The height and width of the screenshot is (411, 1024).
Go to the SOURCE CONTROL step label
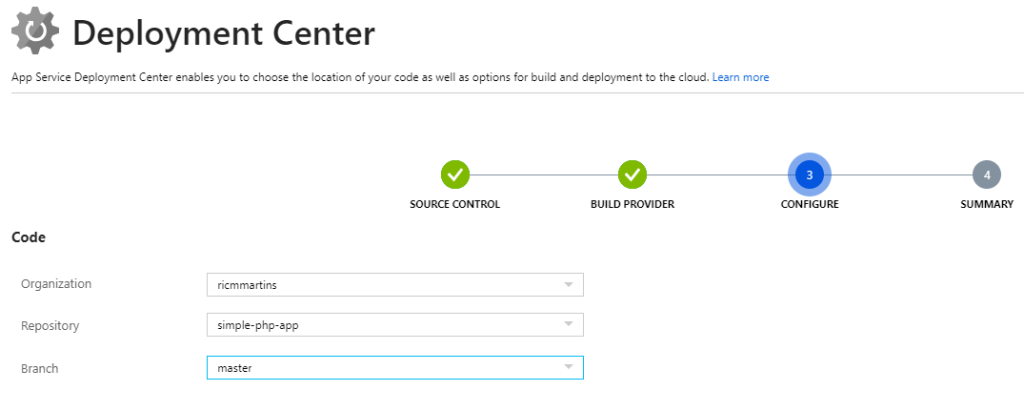(455, 205)
